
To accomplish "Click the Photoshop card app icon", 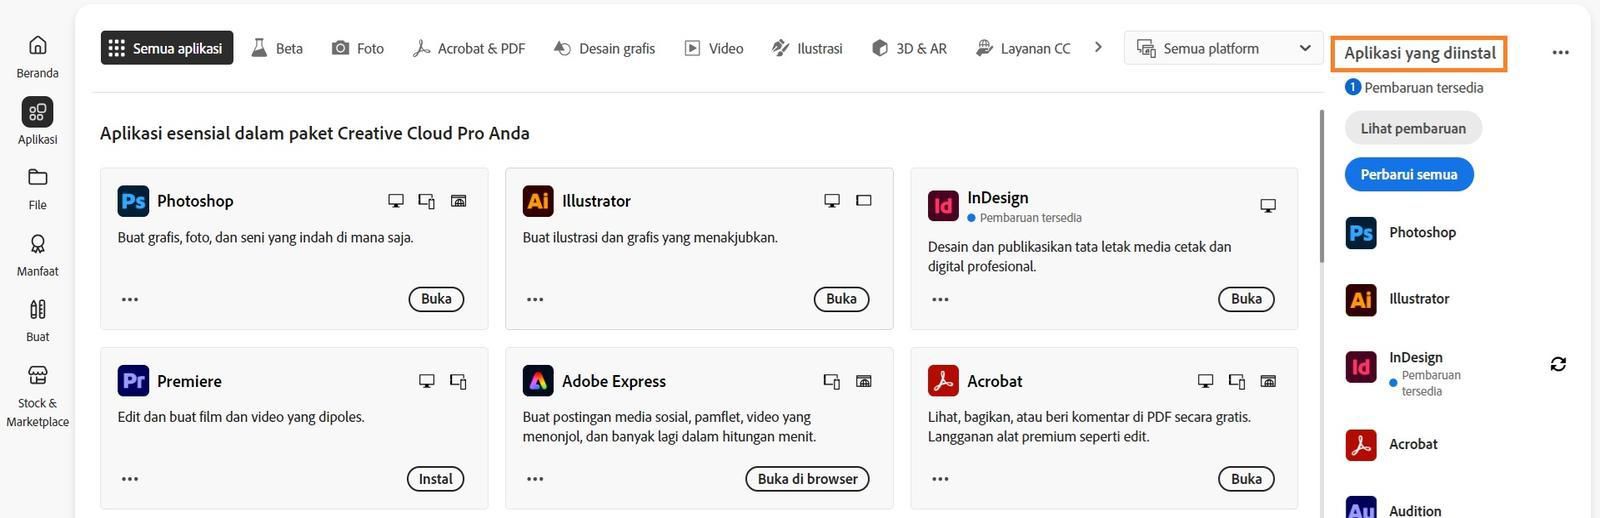I will (133, 201).
